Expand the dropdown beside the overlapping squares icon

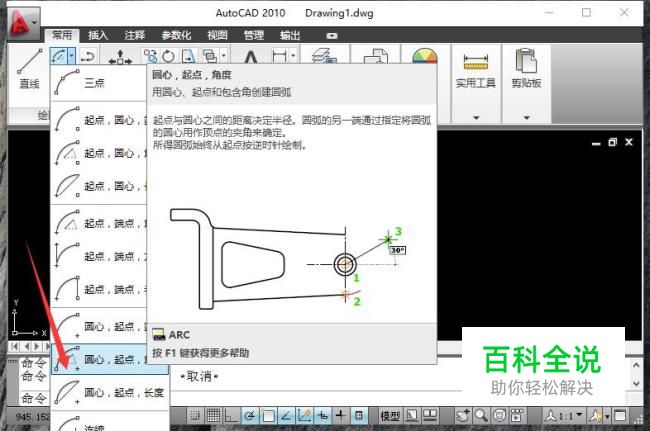(x=223, y=56)
